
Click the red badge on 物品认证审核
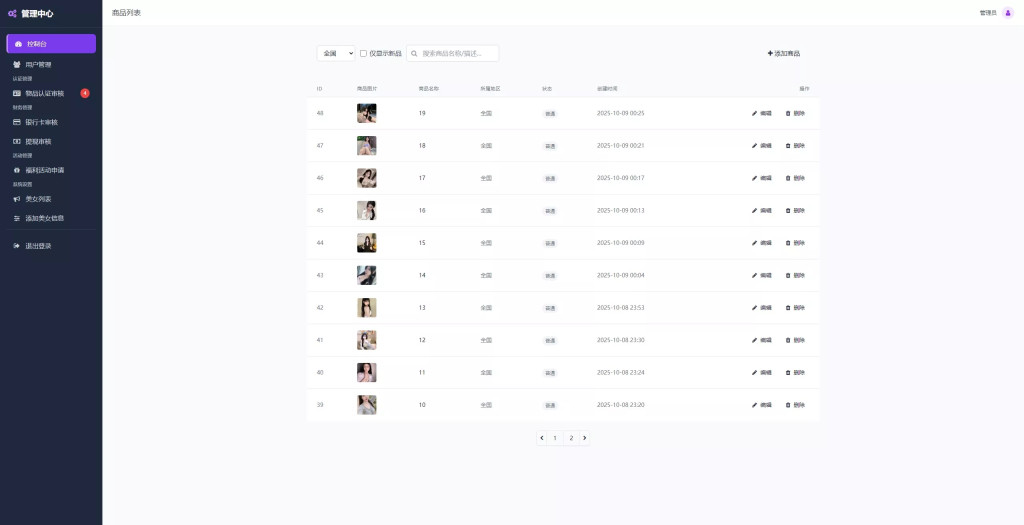[x=85, y=93]
